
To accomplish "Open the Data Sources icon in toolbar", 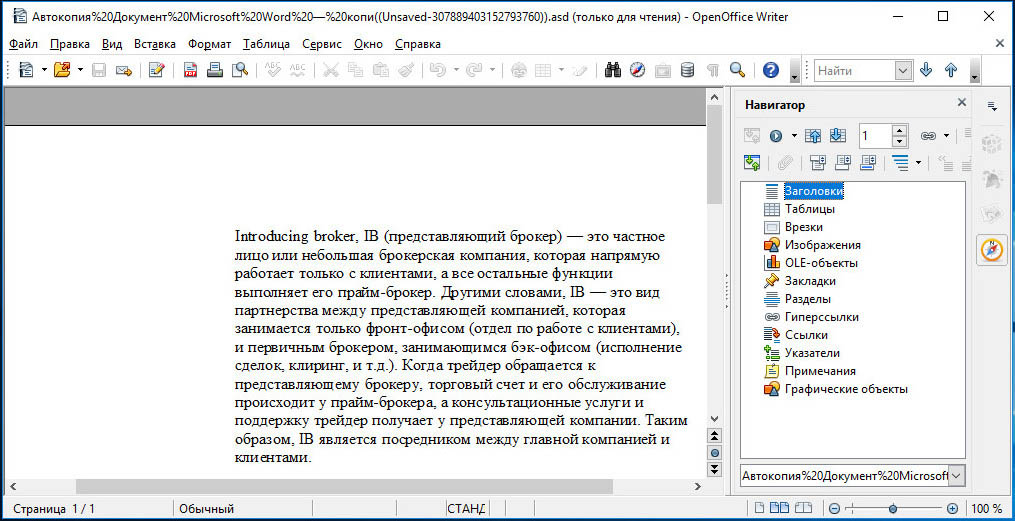I will pos(687,70).
